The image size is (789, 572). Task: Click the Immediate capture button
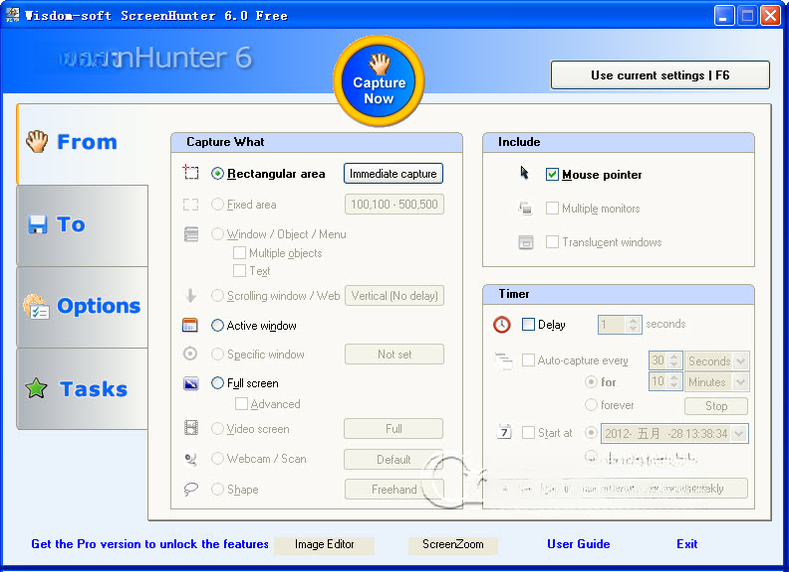point(393,174)
